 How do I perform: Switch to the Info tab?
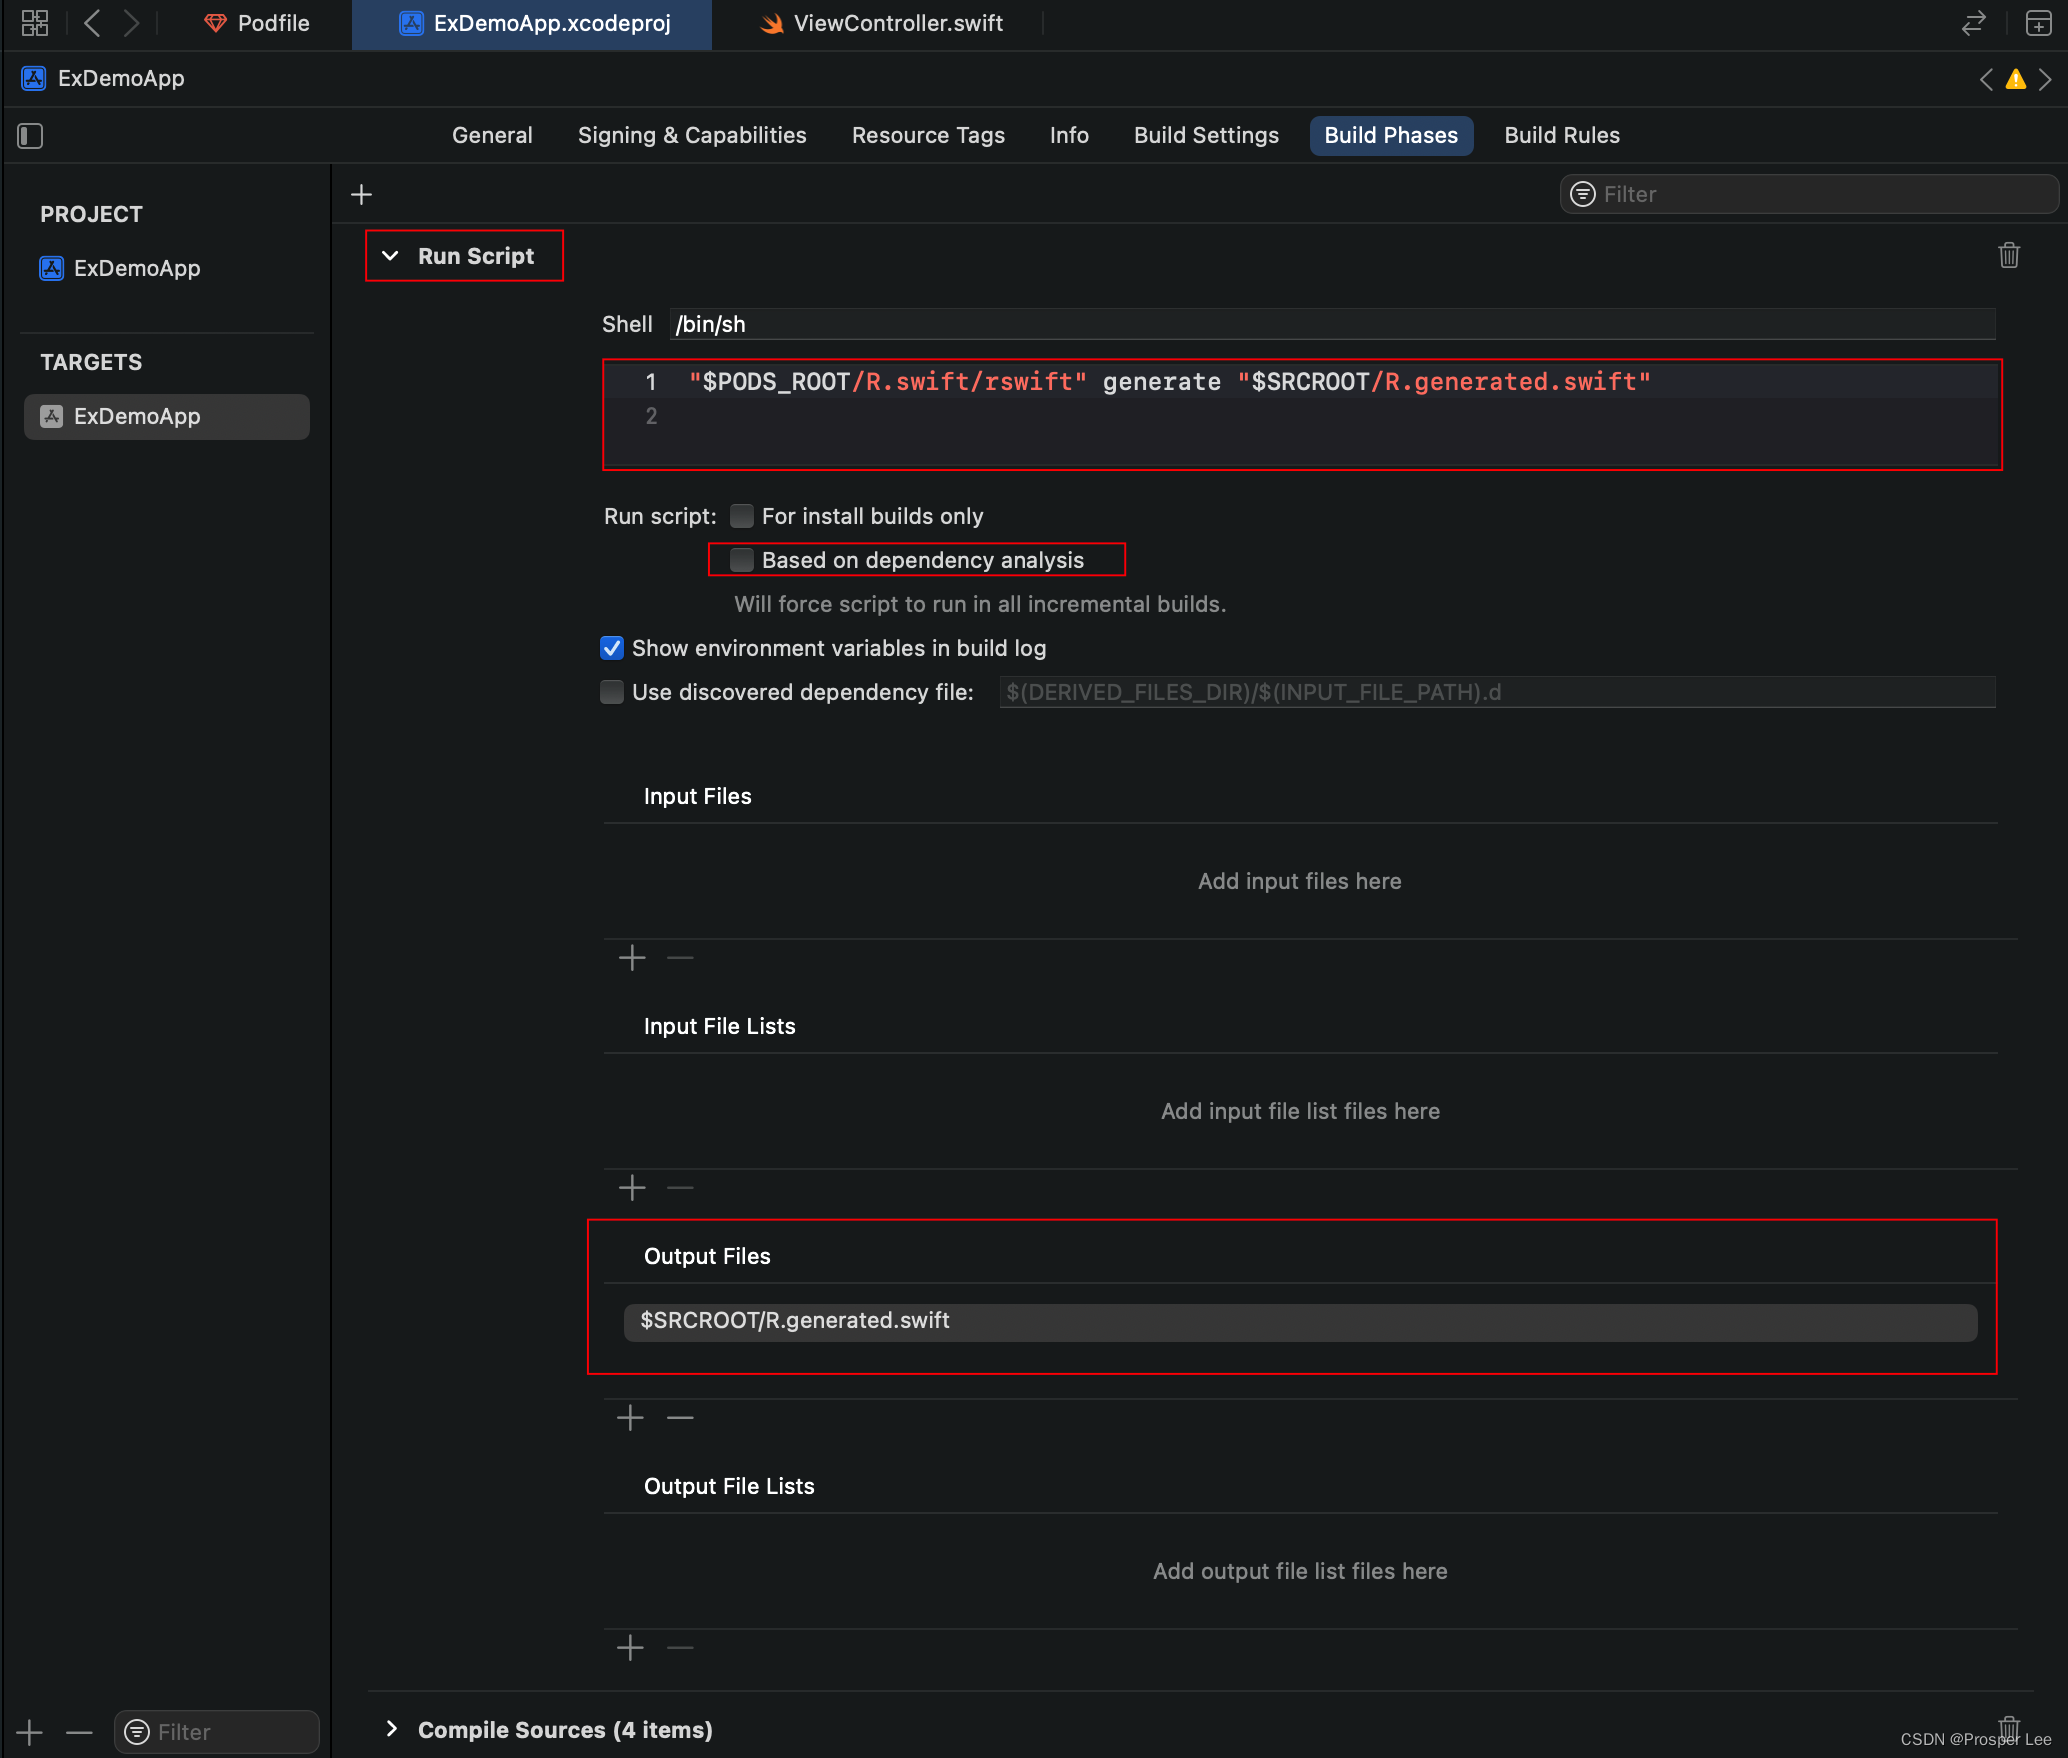(1069, 135)
